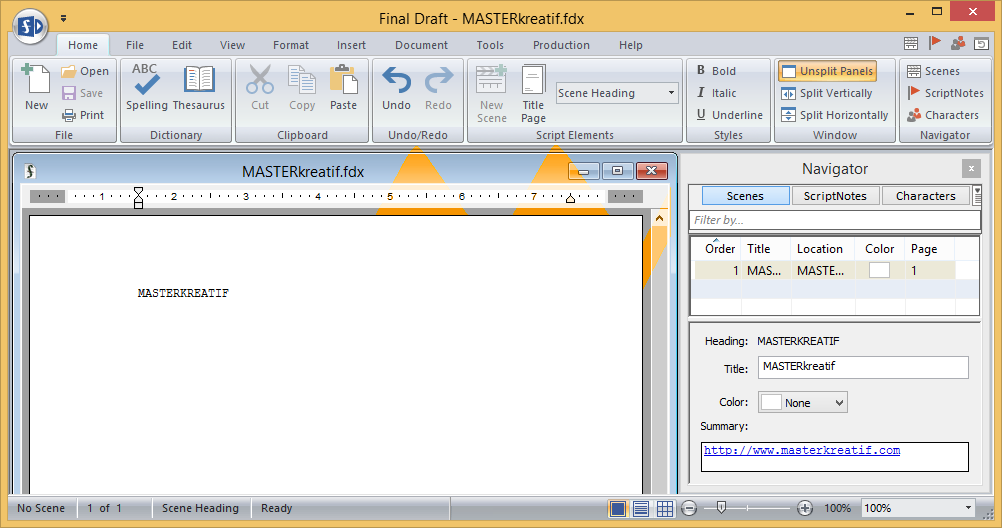Click the Title field containing MASTERkreatif
The width and height of the screenshot is (1002, 528).
click(863, 367)
